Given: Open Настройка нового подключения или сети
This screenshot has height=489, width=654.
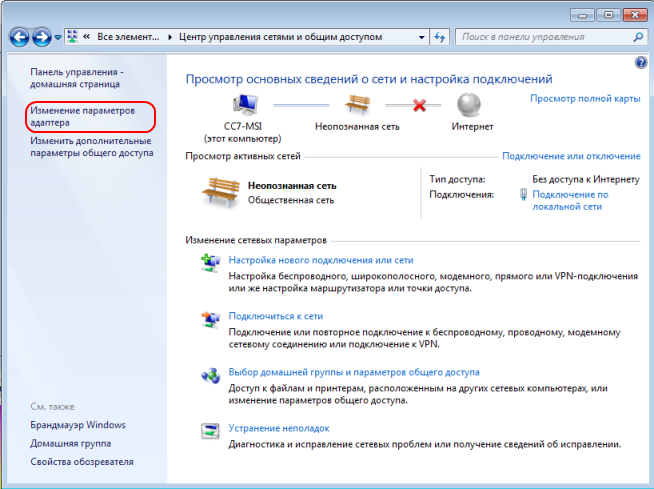Looking at the screenshot, I should point(321,259).
